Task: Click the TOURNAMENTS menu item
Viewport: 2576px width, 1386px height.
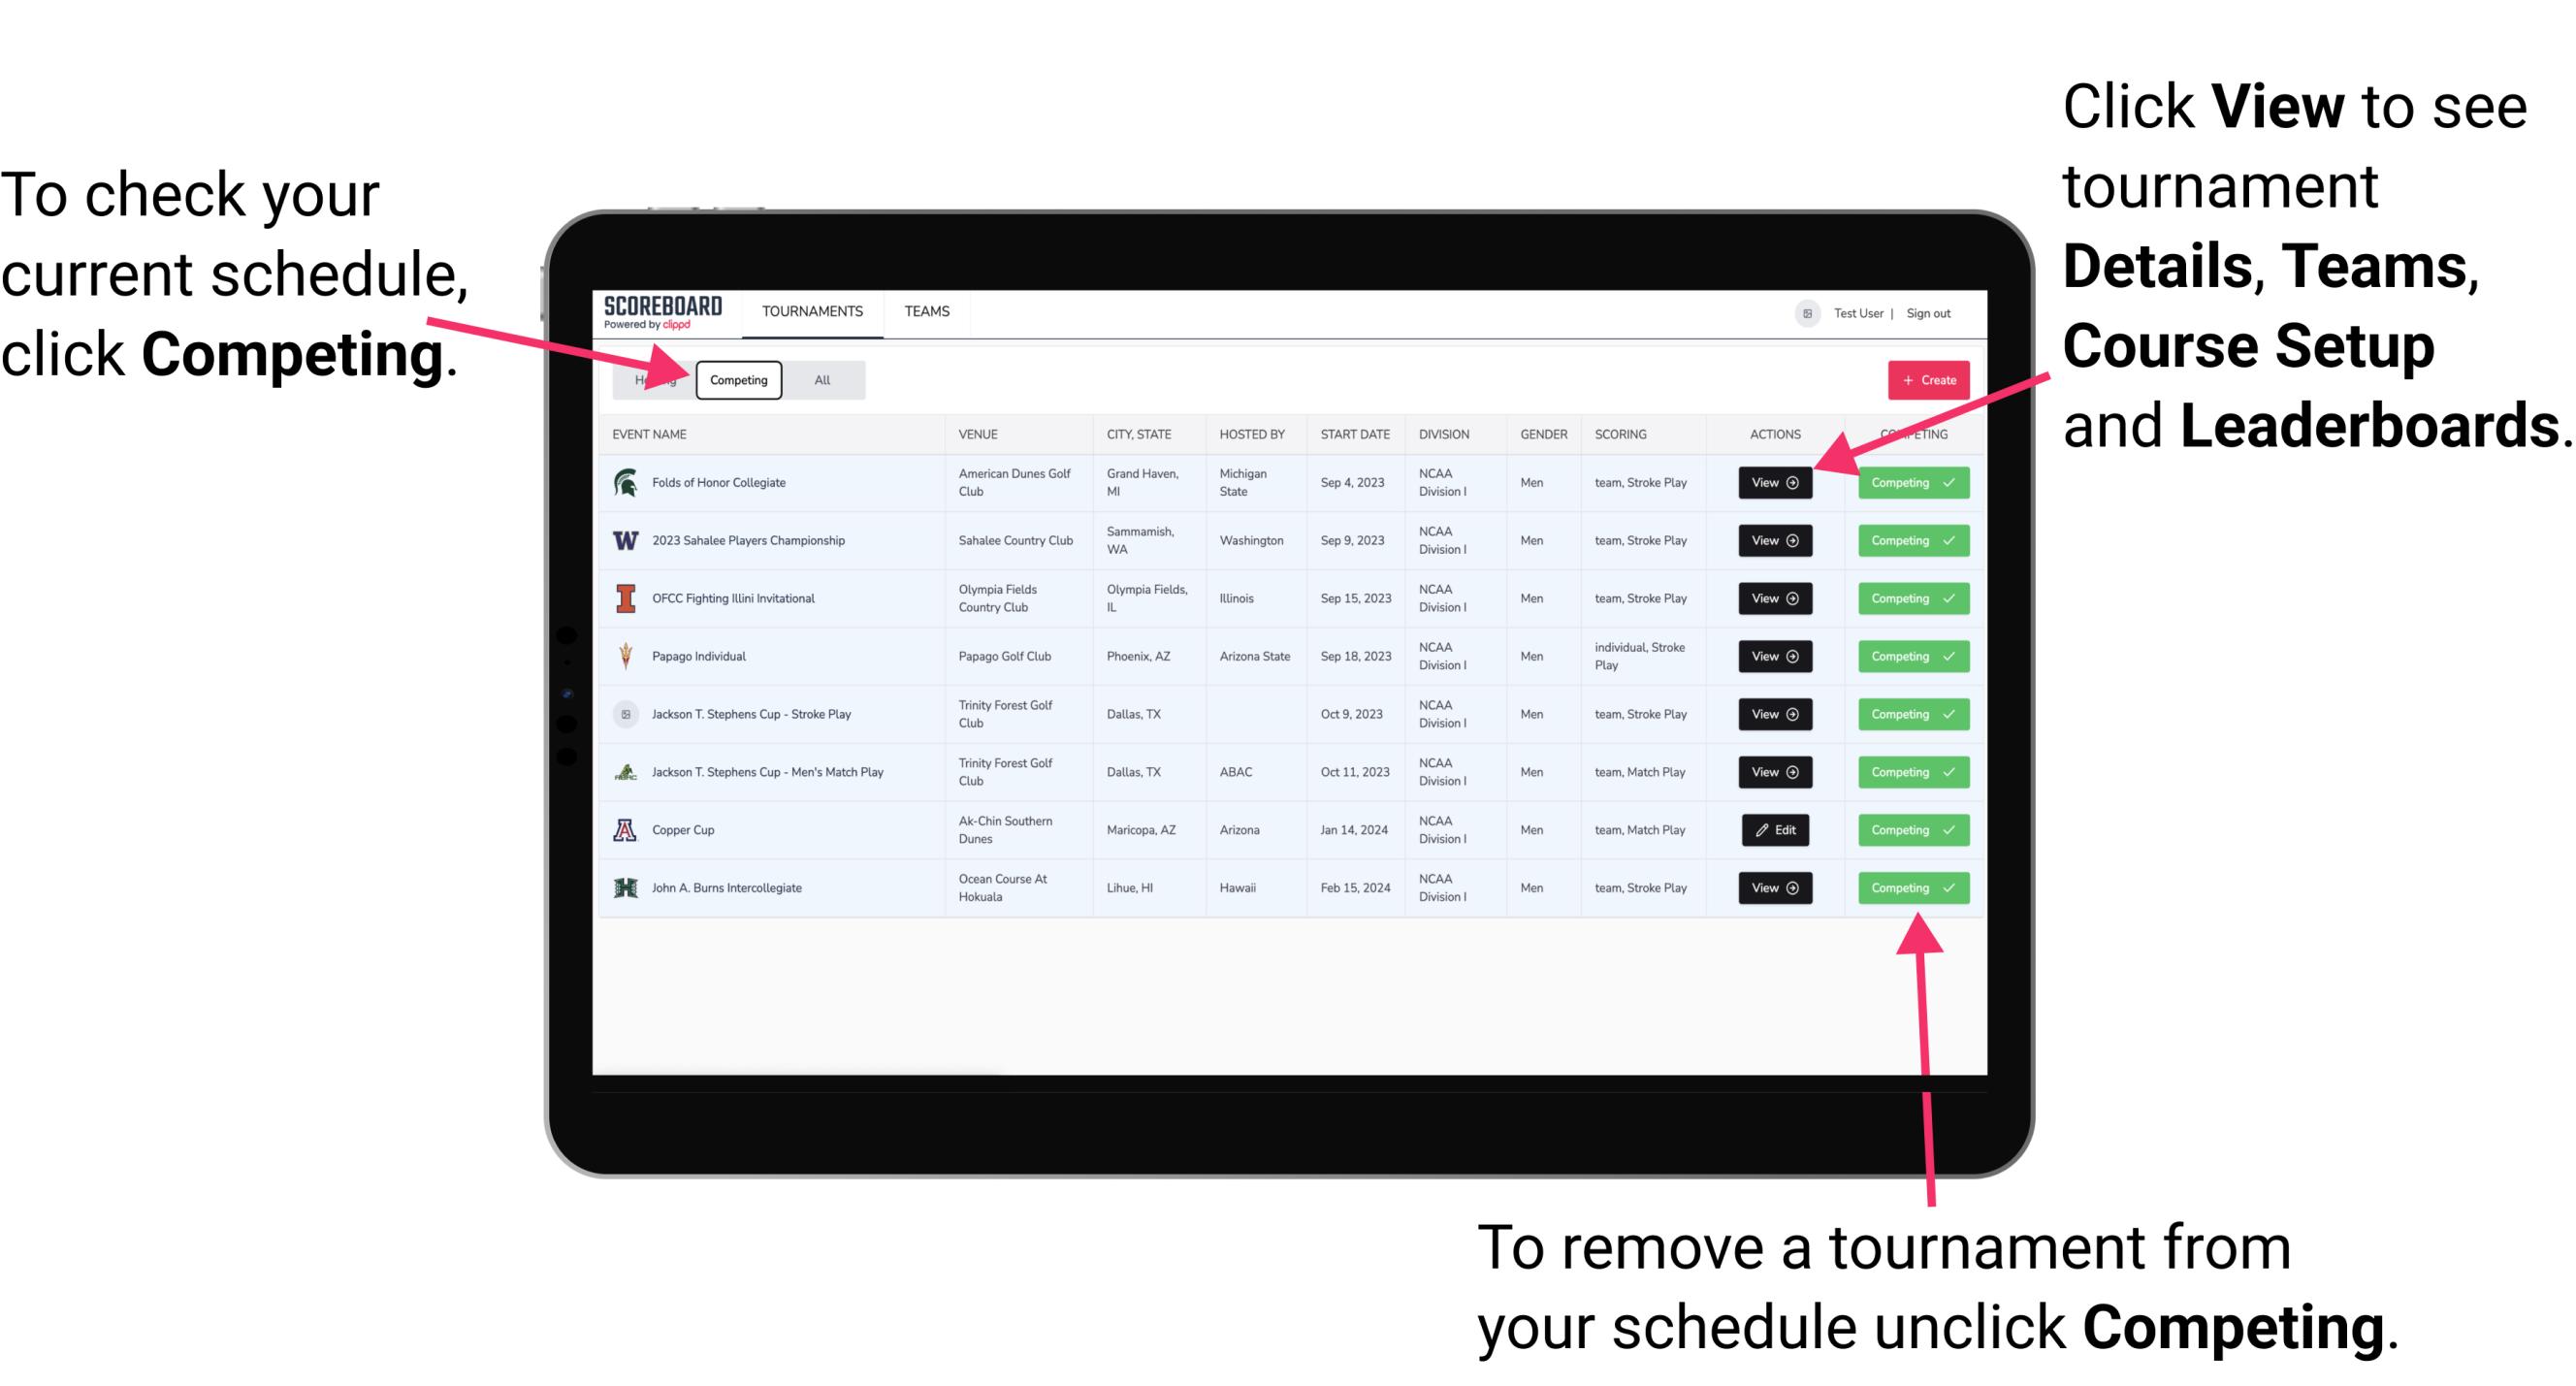Action: coord(812,310)
